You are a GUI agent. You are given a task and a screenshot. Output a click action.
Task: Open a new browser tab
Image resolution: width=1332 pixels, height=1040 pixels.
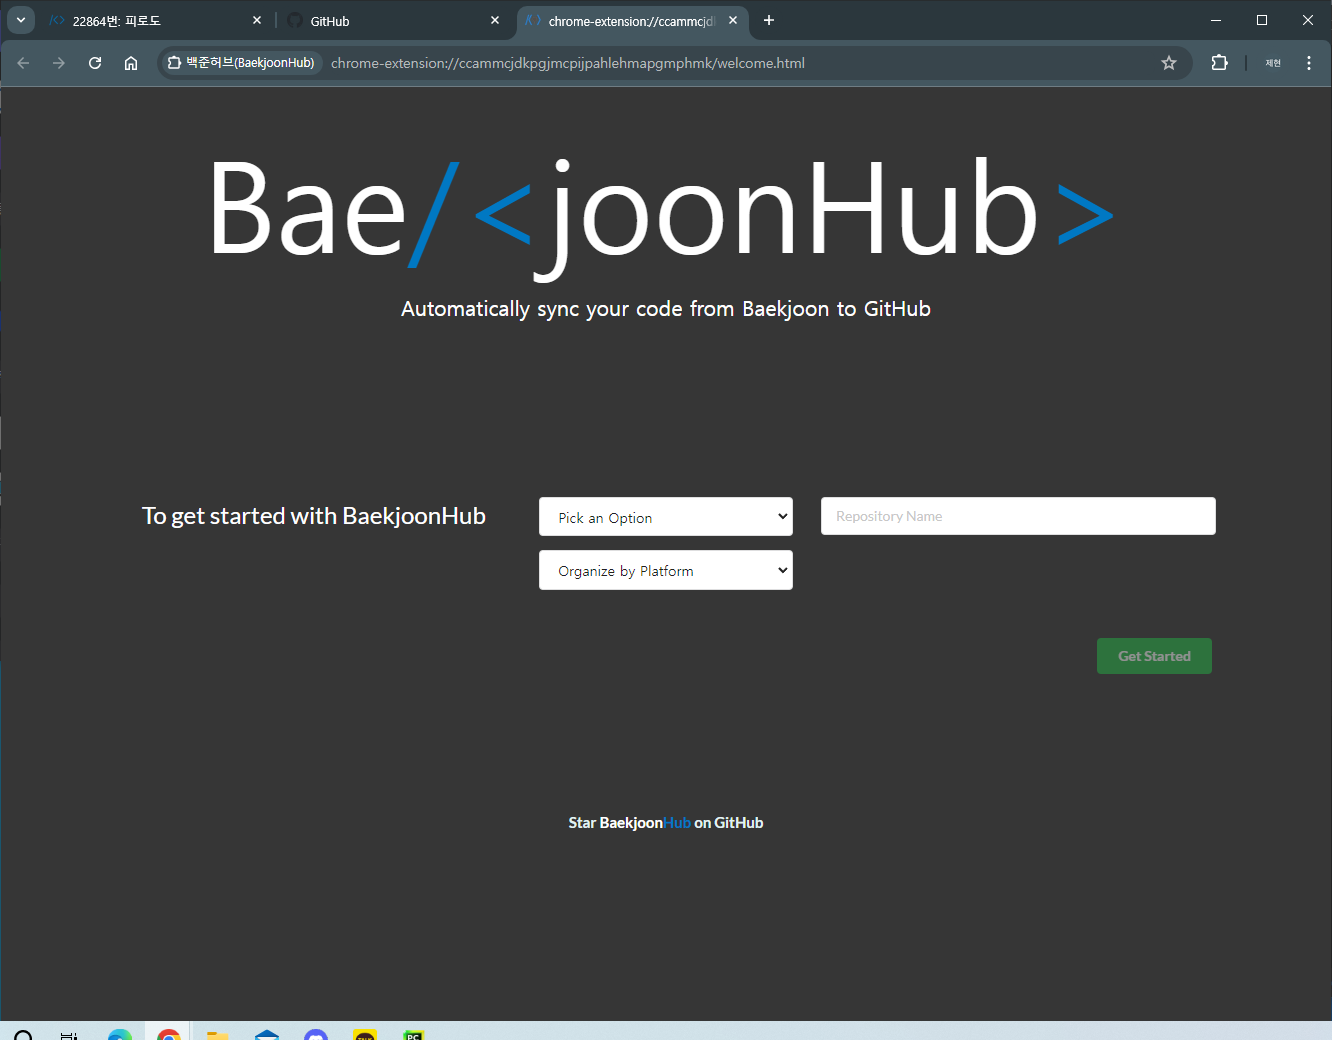click(x=769, y=20)
